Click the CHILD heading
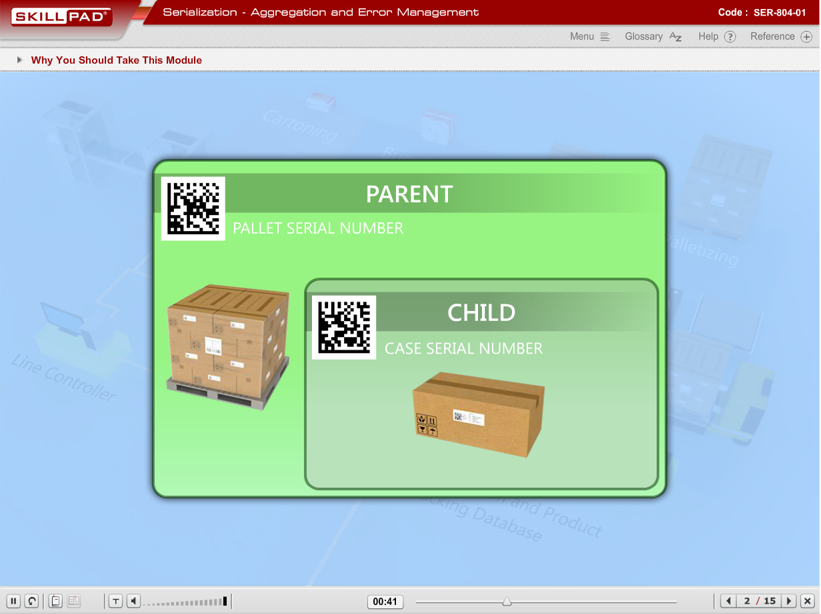The width and height of the screenshot is (821, 614). point(481,313)
